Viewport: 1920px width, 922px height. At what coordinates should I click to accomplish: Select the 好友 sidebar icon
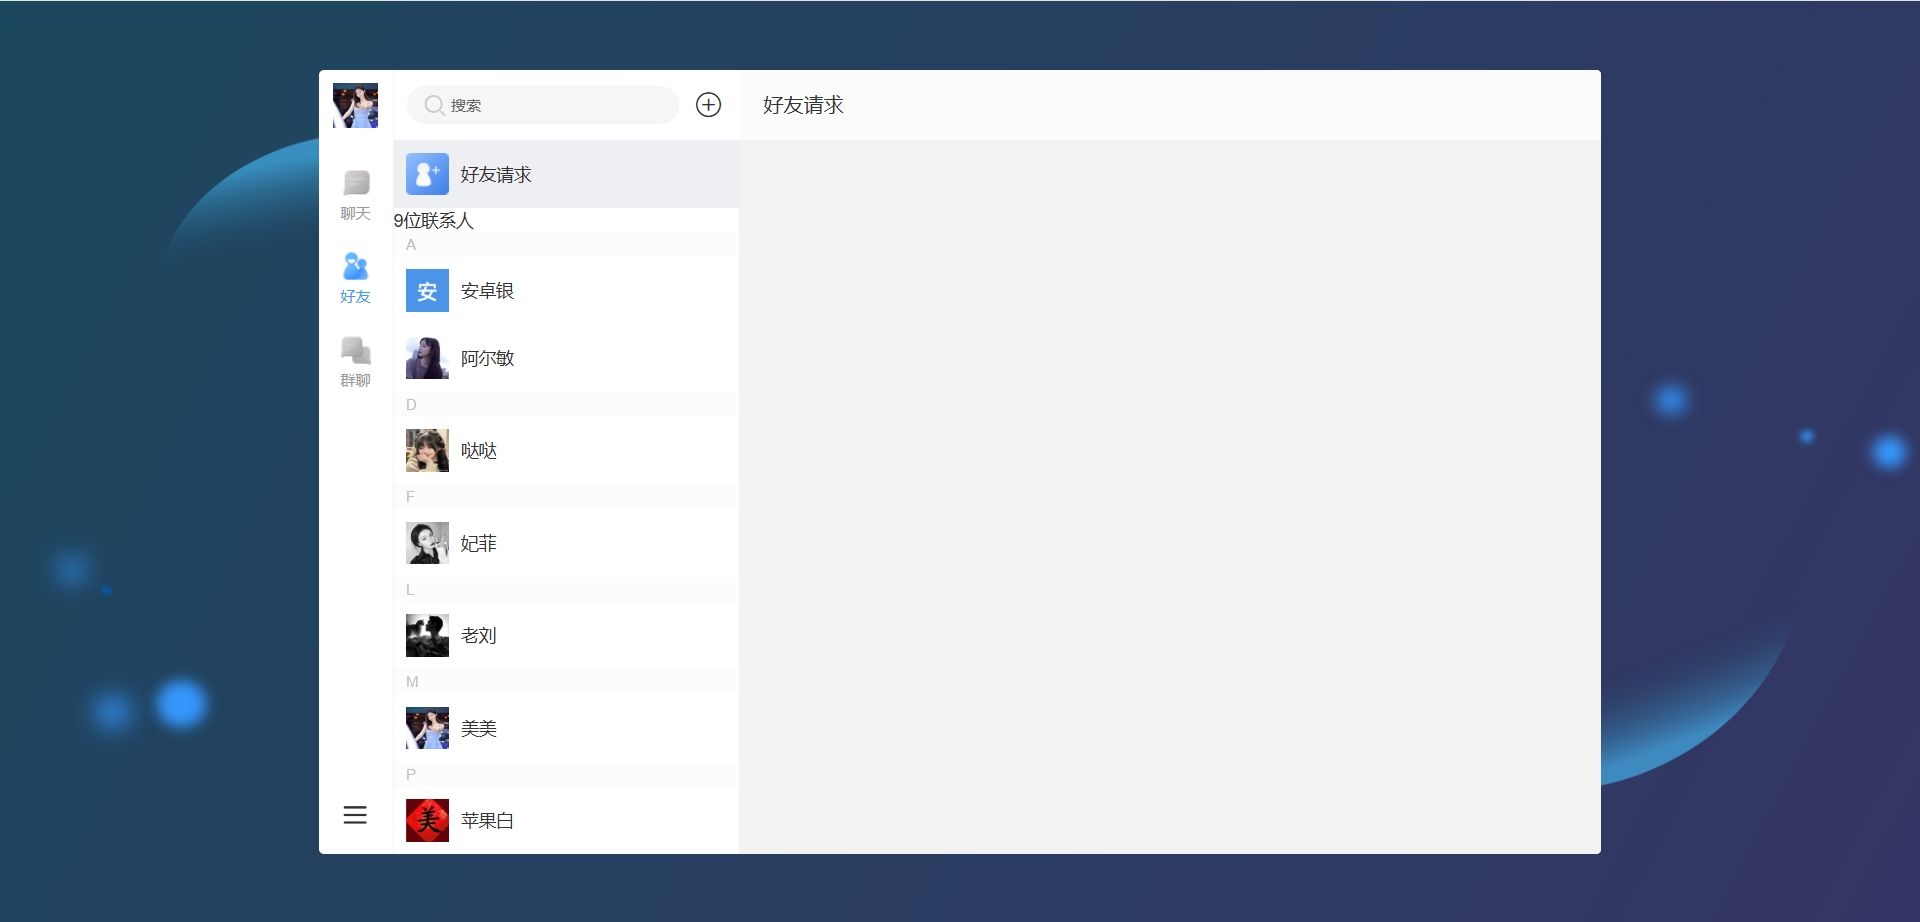coord(355,278)
